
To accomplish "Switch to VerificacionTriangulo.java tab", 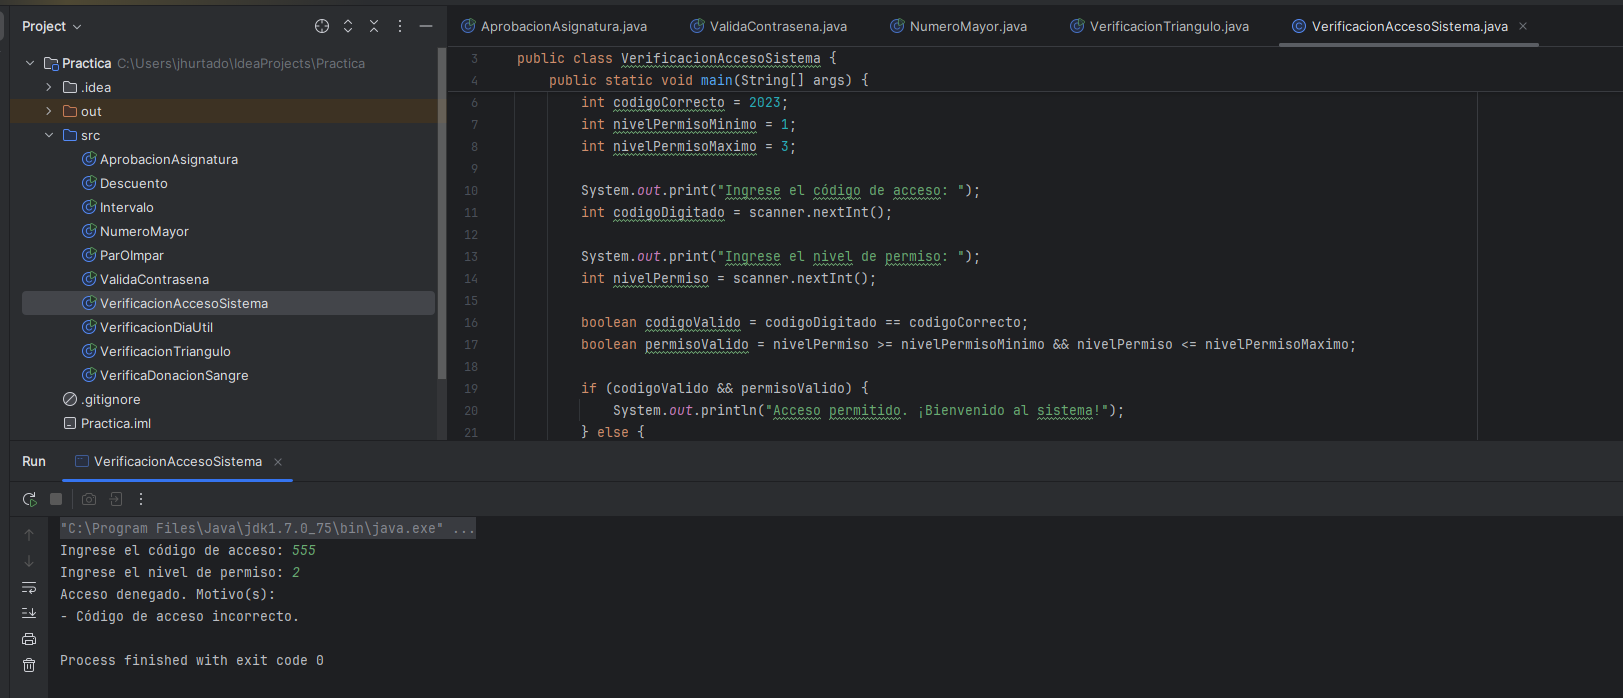I will tap(1160, 26).
